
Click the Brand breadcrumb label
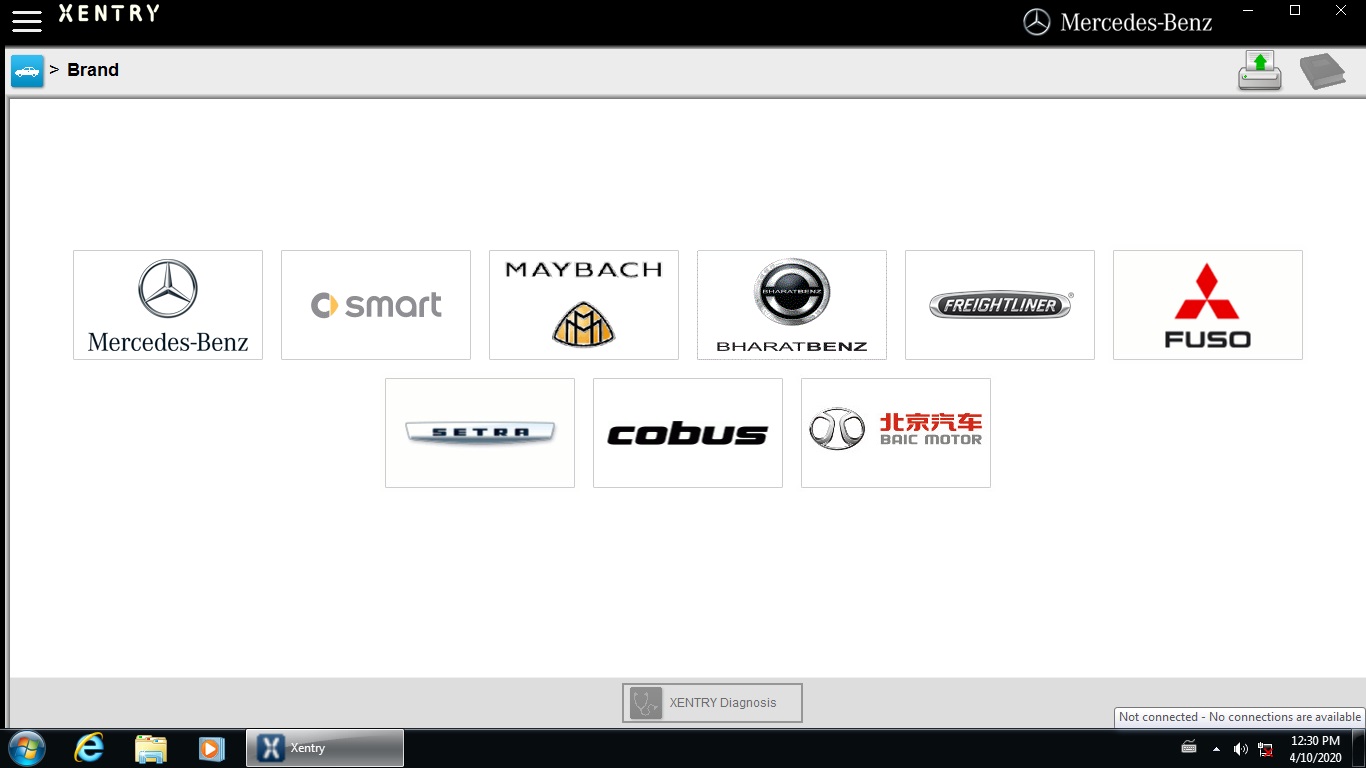93,70
